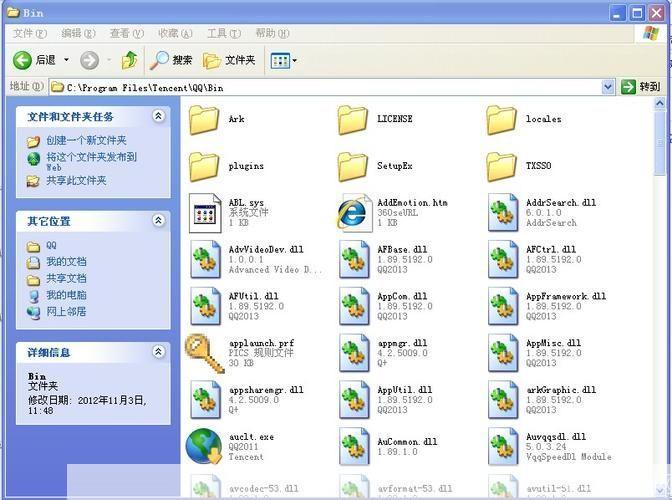Click 'Publish this folder to the Web' (将这个文件夹发布到 Web) link
Image resolution: width=672 pixels, height=500 pixels.
91,162
